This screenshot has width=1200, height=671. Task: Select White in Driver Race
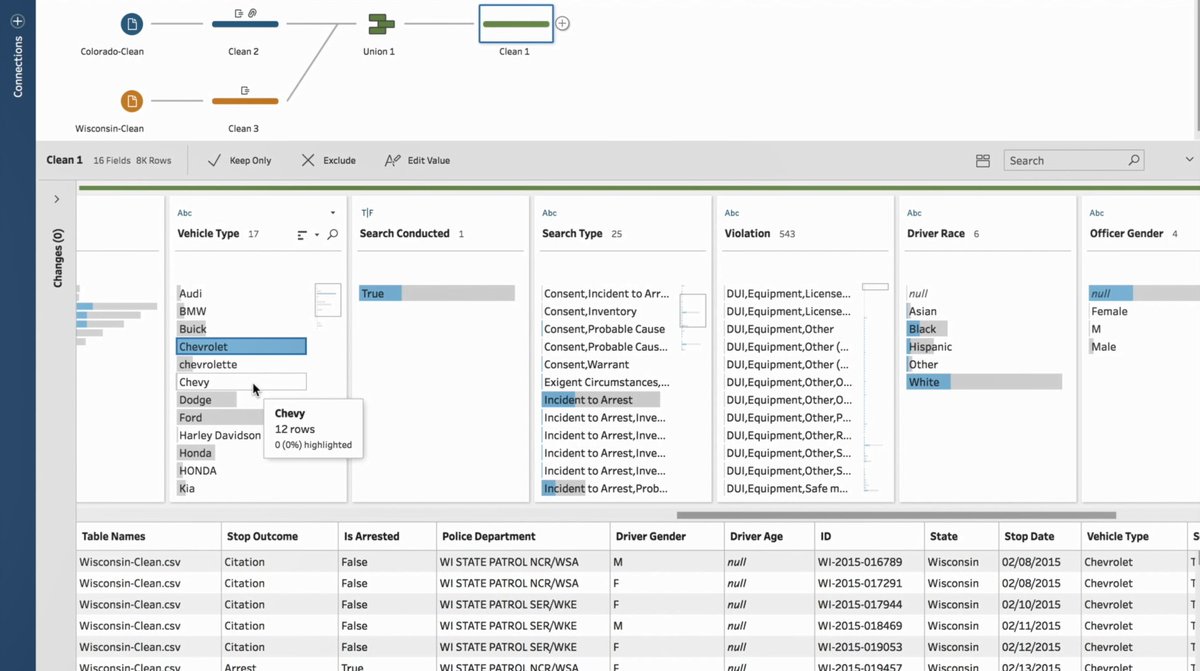coord(984,382)
